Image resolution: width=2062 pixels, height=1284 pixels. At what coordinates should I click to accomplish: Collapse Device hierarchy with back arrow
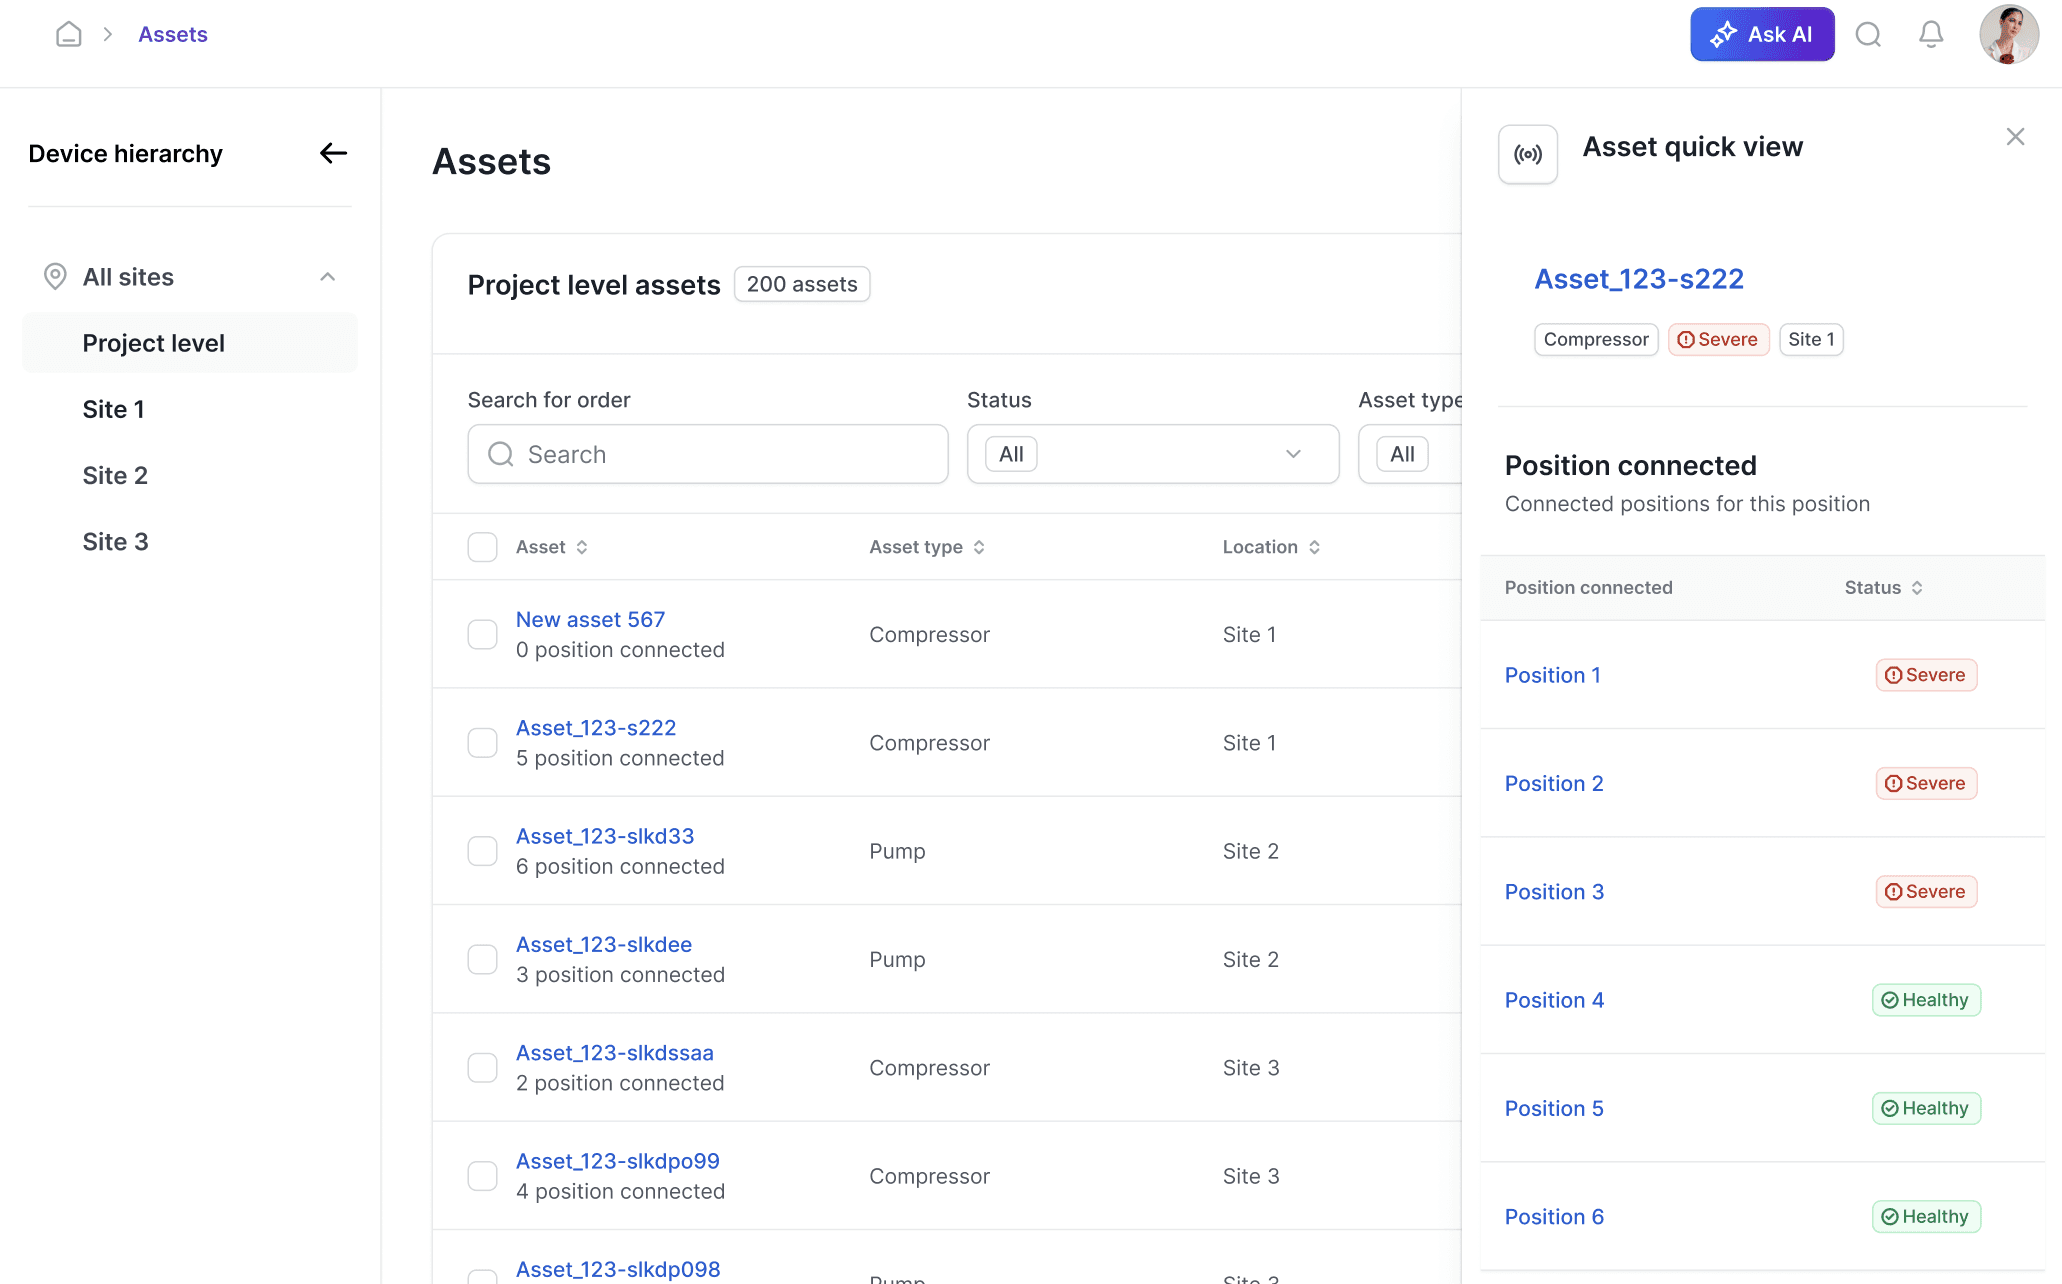[333, 153]
